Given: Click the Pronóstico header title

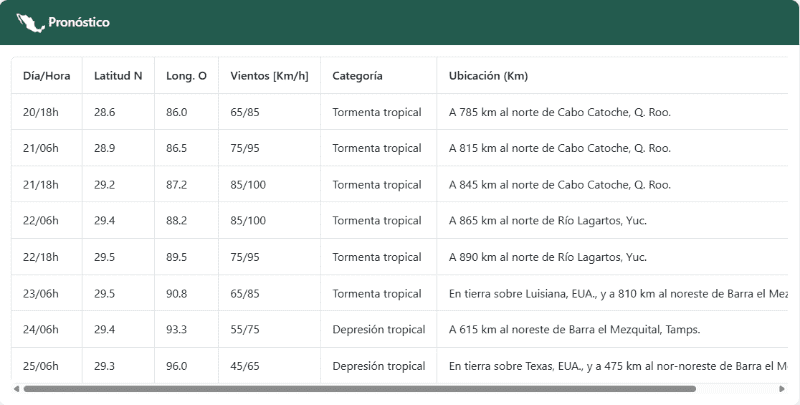Looking at the screenshot, I should click(79, 22).
